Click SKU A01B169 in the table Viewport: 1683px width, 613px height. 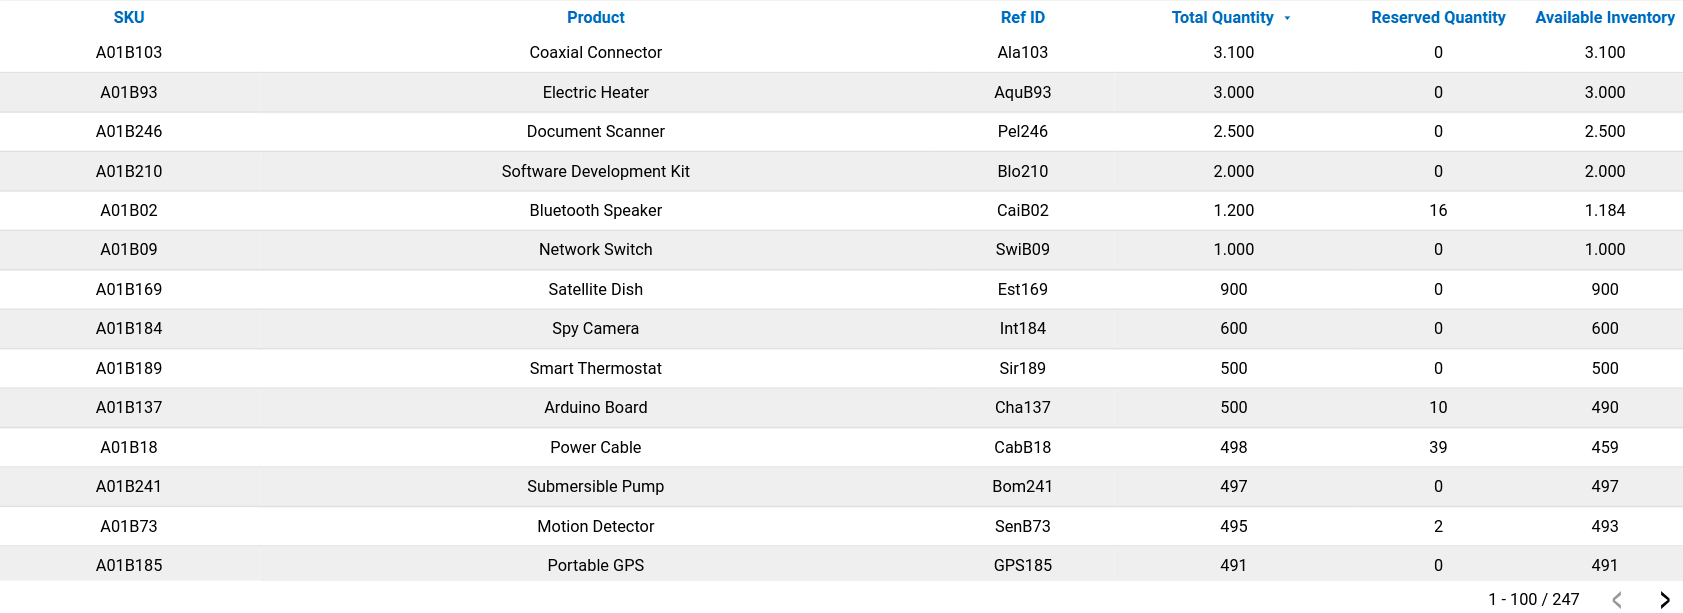point(129,289)
